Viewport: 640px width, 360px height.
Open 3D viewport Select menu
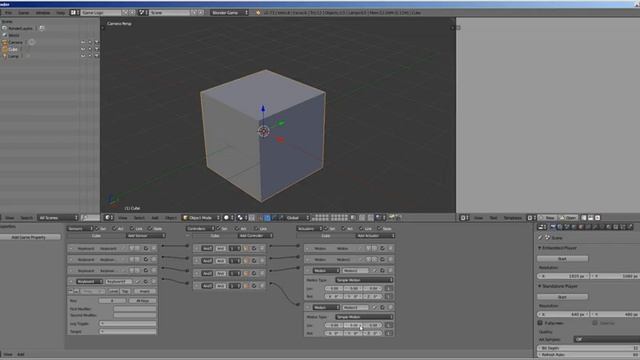click(139, 218)
